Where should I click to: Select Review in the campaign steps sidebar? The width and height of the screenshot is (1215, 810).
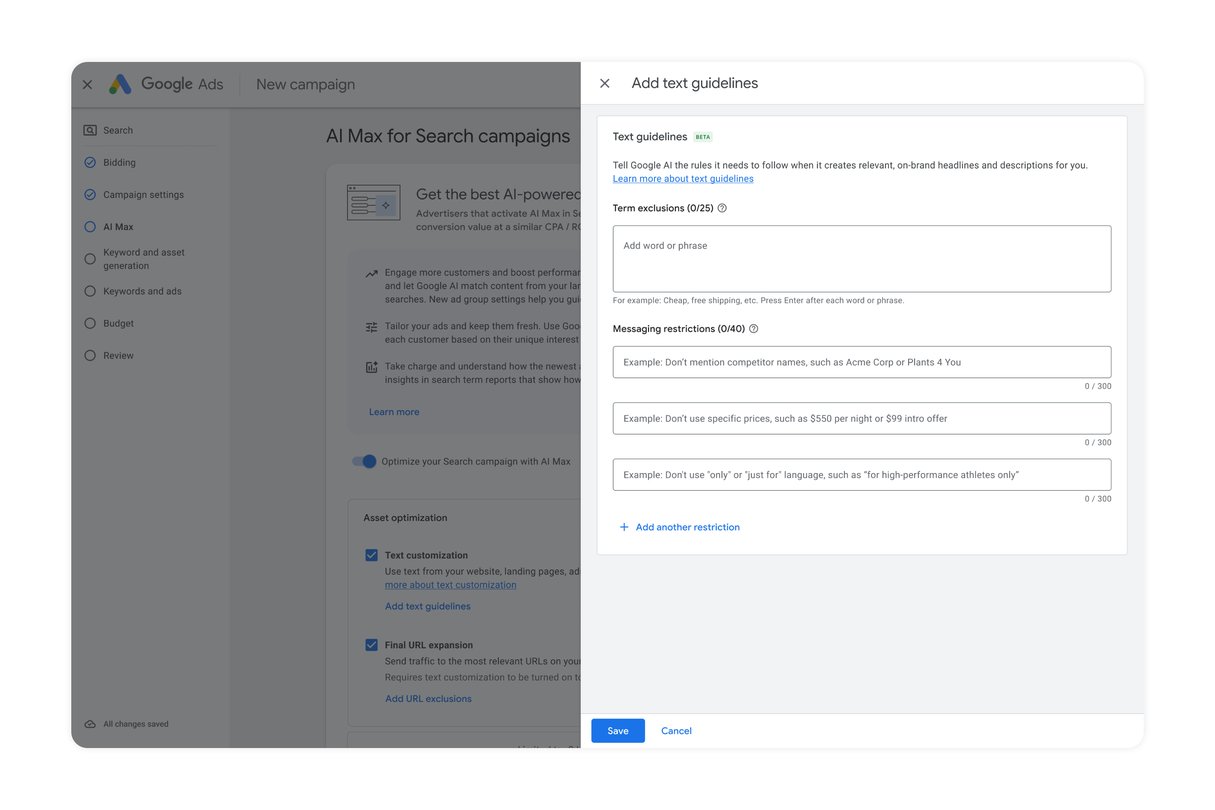point(89,355)
